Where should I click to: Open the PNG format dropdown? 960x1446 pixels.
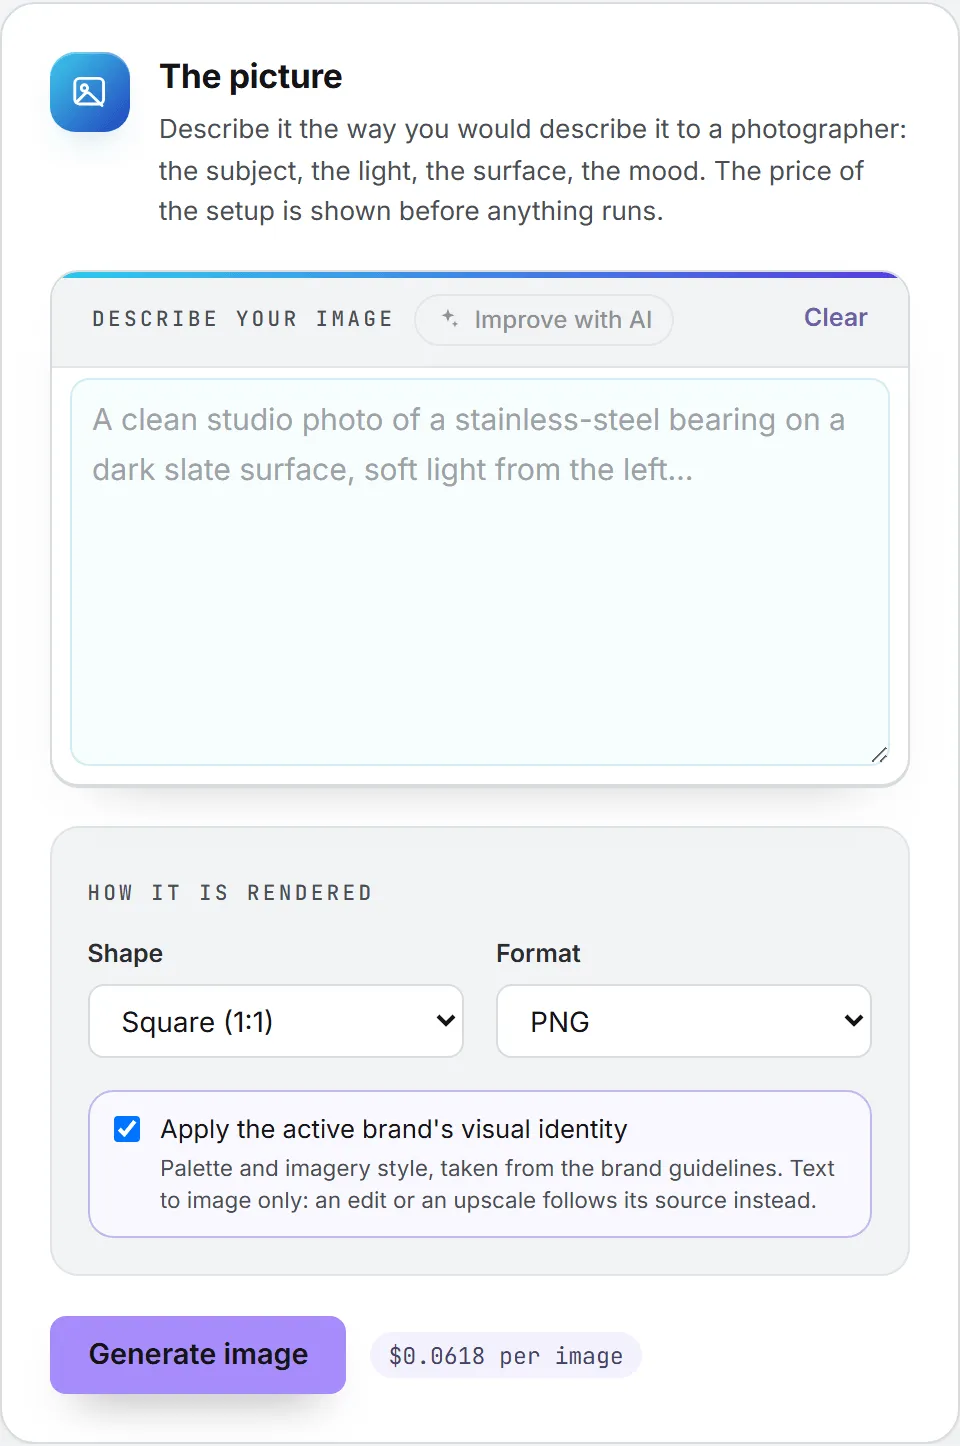684,1021
